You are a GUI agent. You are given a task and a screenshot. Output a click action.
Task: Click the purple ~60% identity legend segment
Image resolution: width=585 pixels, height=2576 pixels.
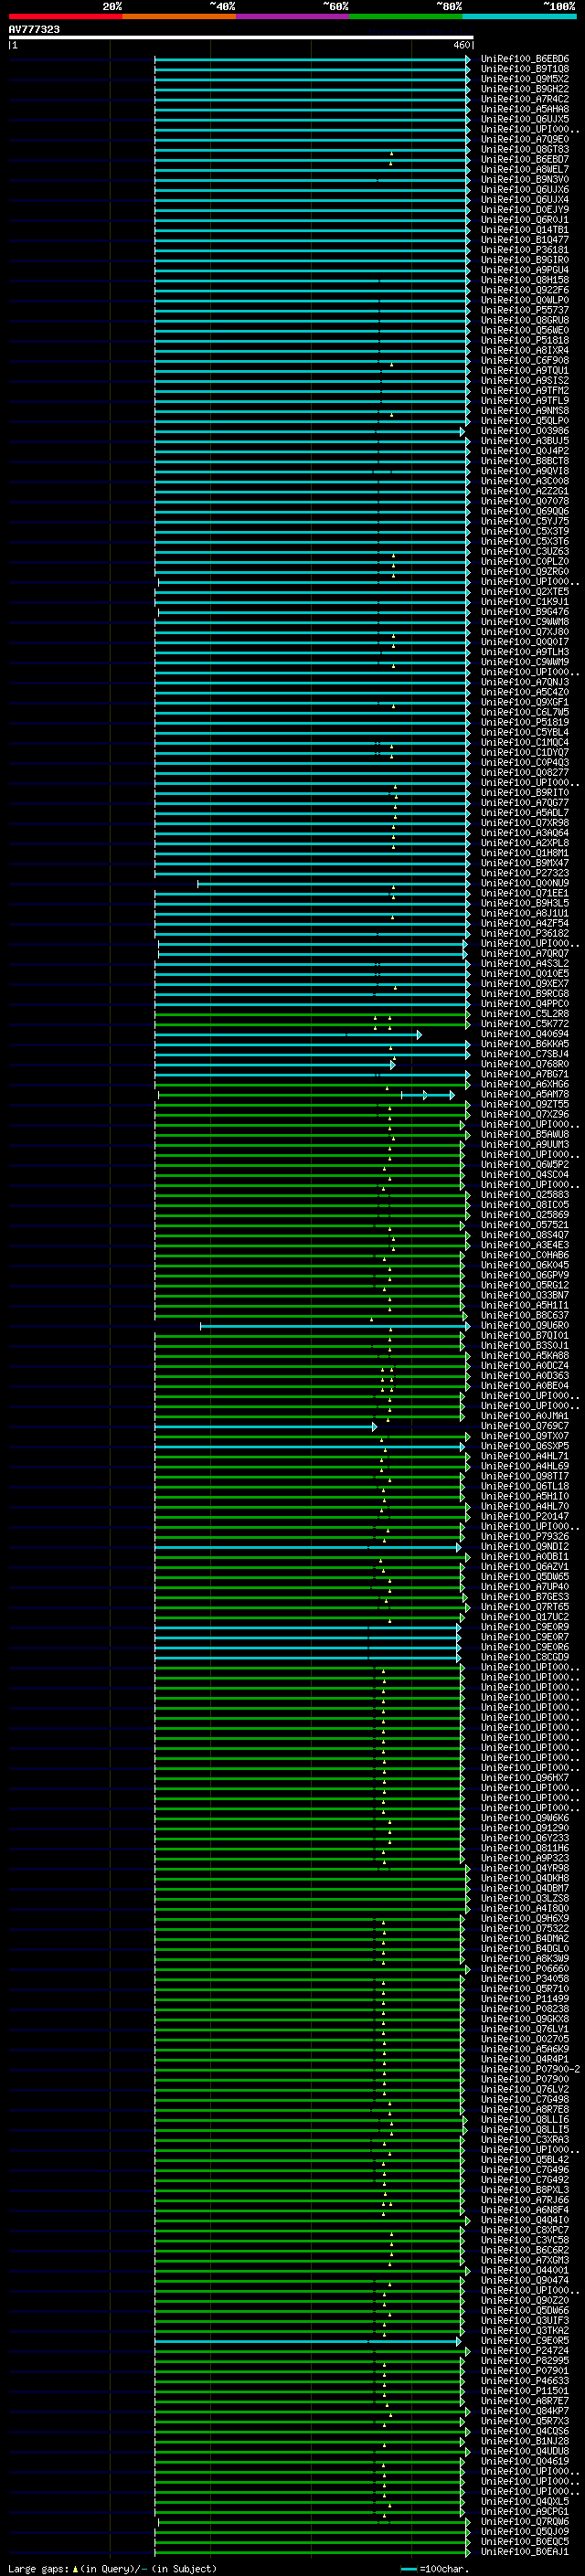292,16
